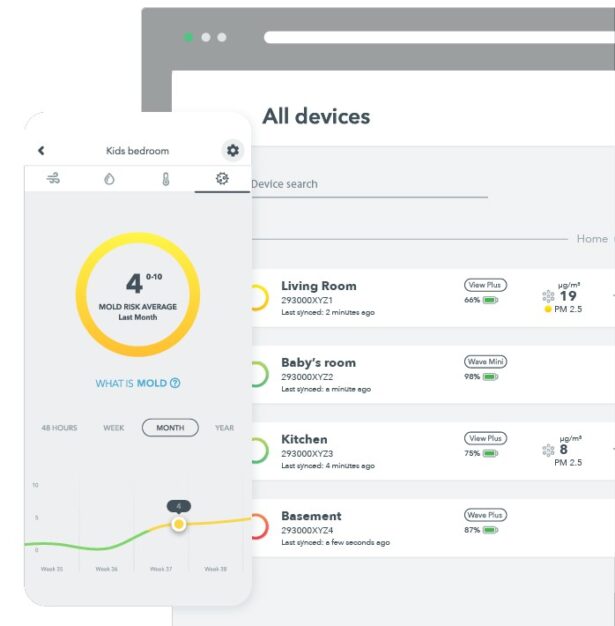This screenshot has height=626, width=615.
Task: Open the Basement device row
Action: (433, 528)
